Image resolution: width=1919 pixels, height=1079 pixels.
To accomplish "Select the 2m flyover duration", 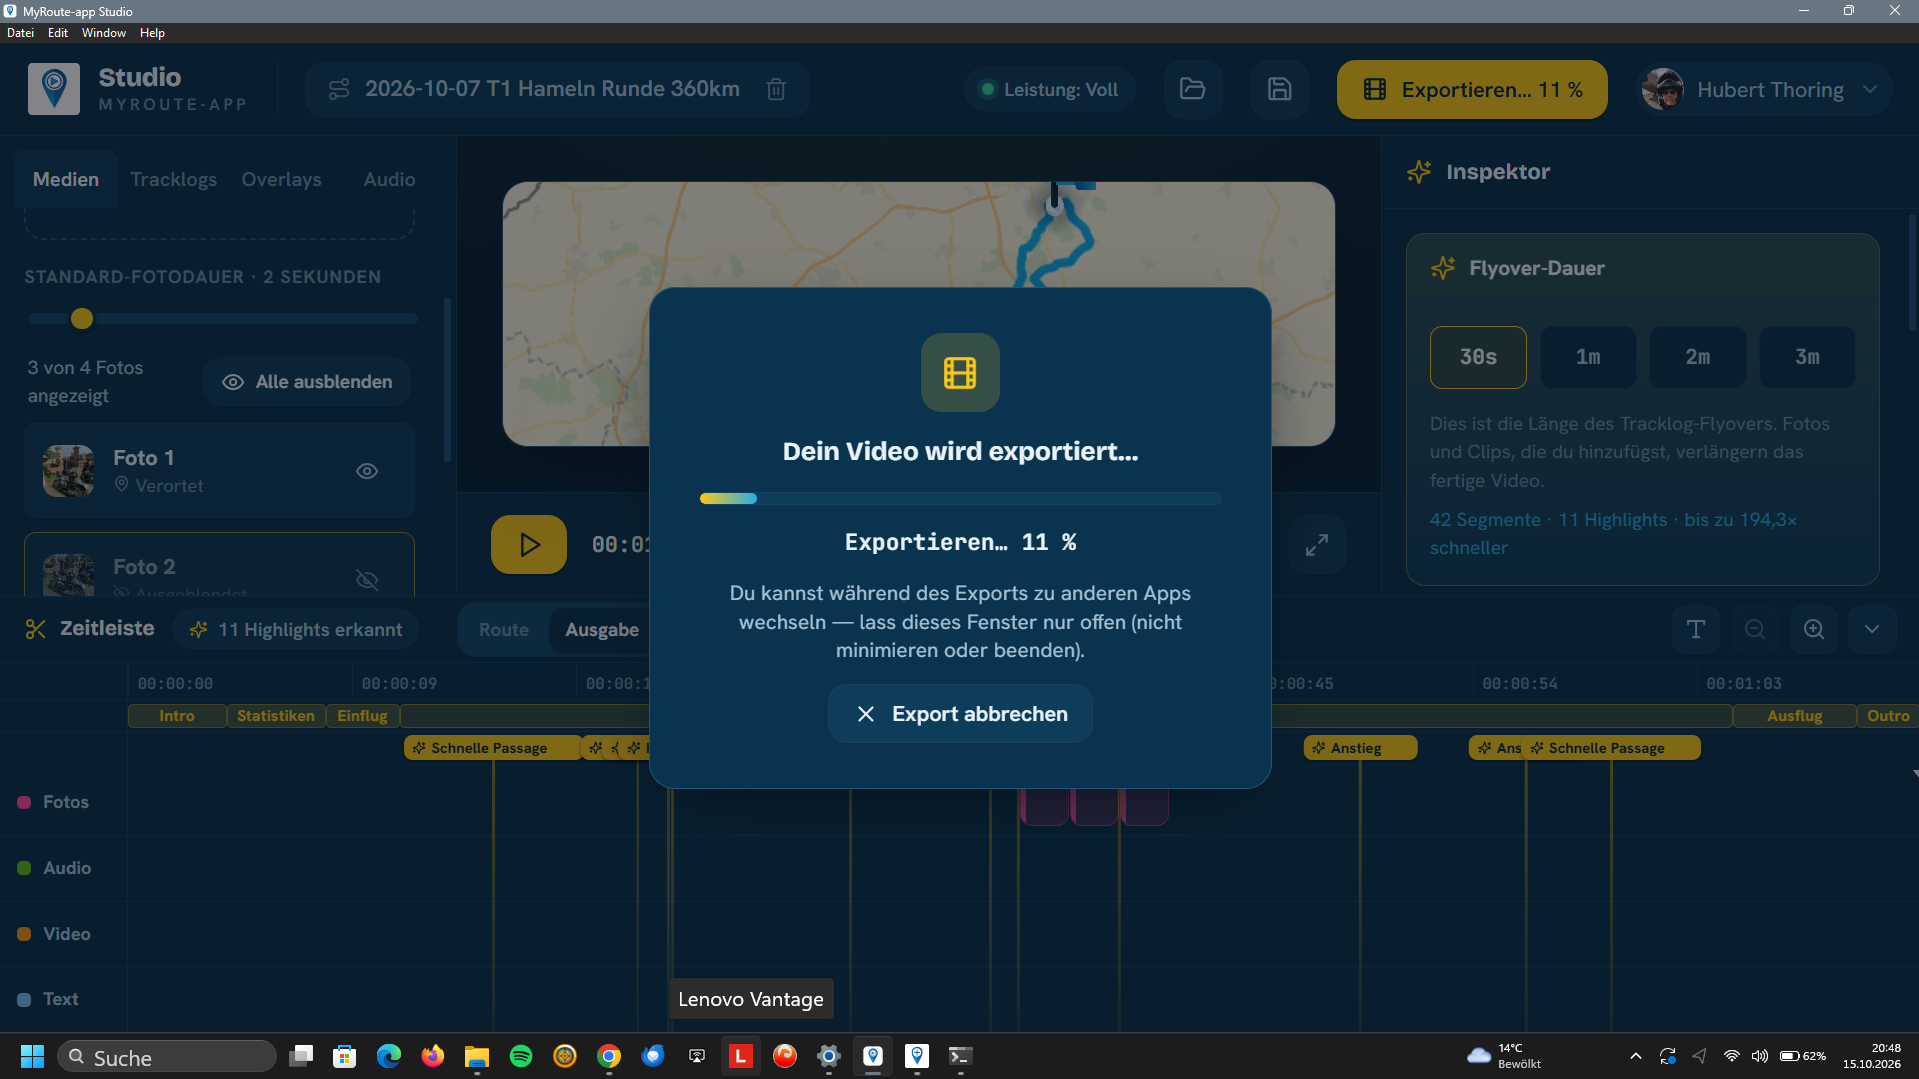I will click(1698, 357).
